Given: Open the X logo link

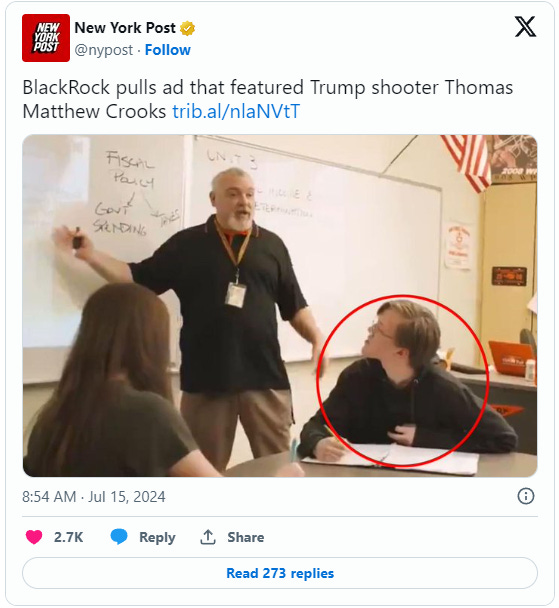Looking at the screenshot, I should (525, 27).
